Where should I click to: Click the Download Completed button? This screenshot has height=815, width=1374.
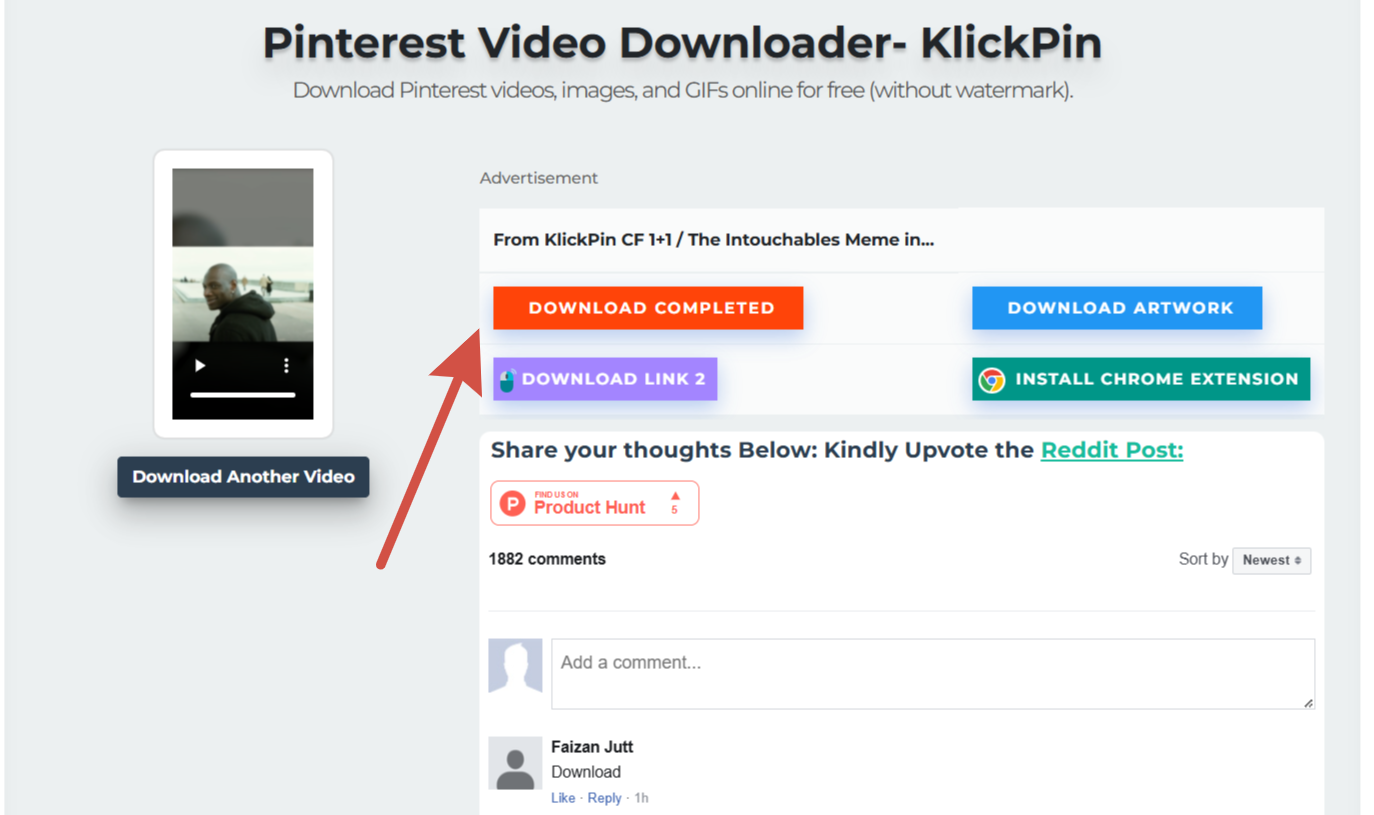[648, 308]
